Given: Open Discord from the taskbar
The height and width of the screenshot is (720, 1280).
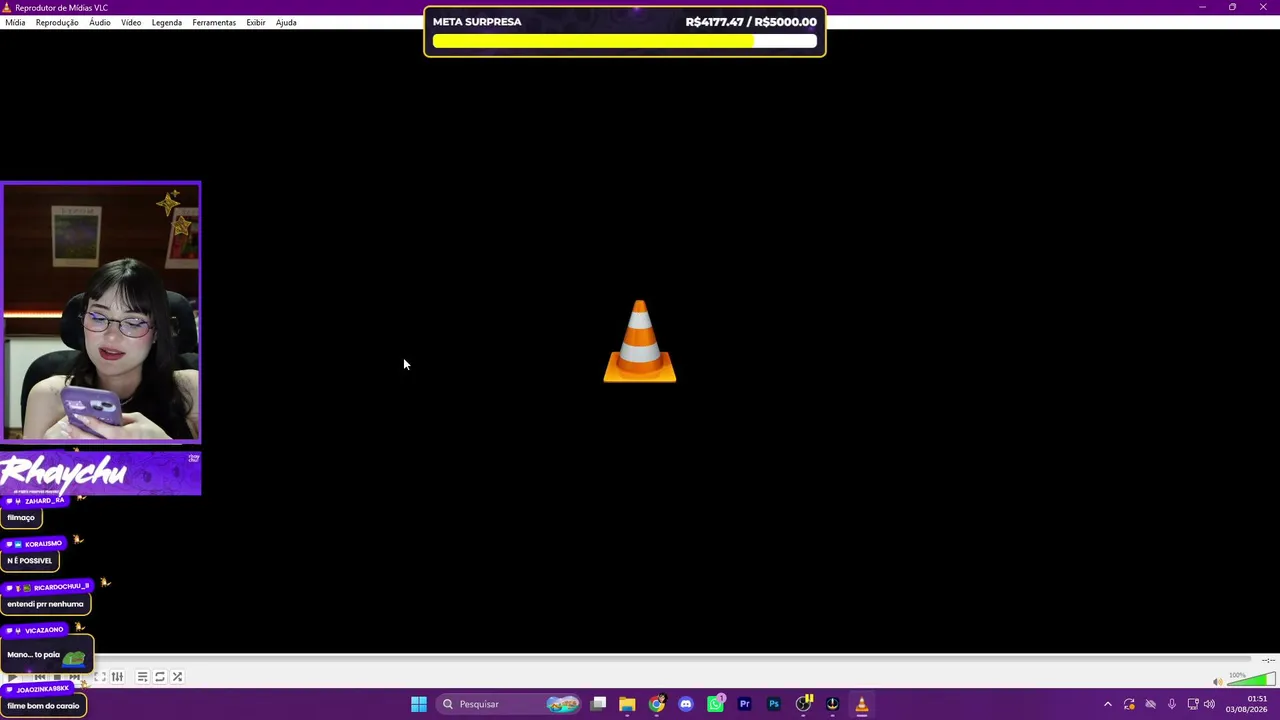Looking at the screenshot, I should [685, 704].
